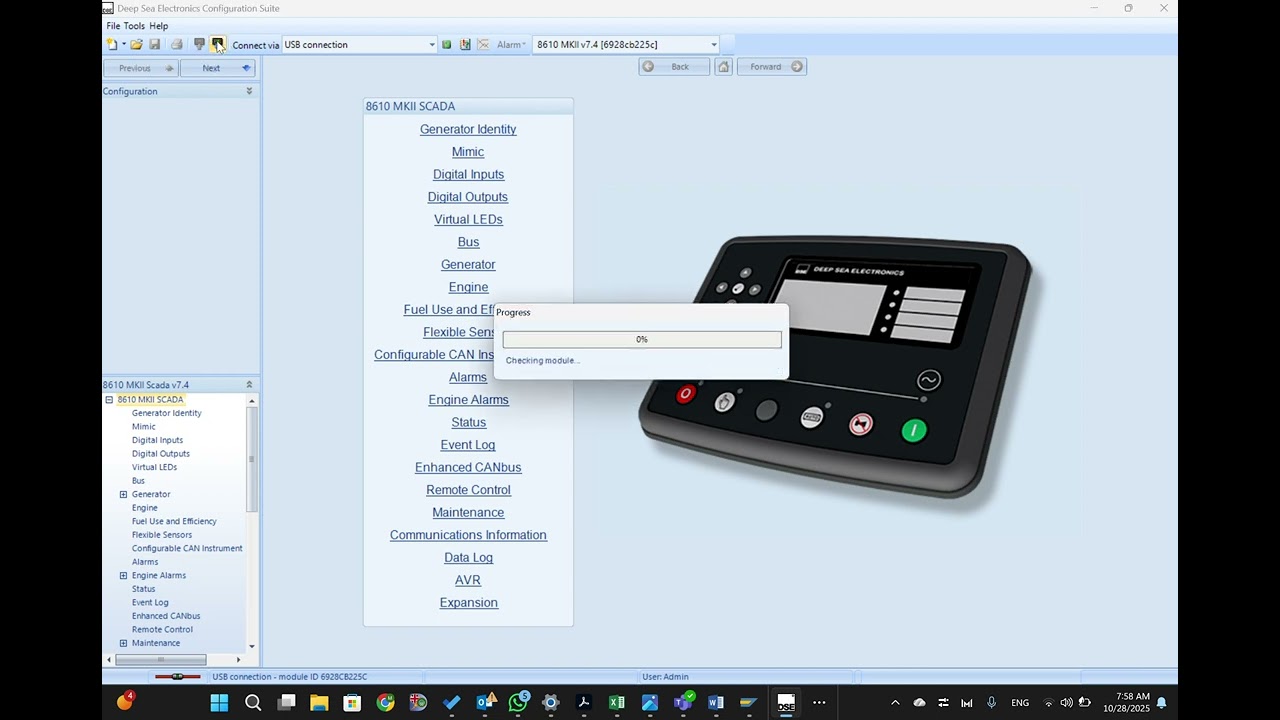Expand the Maintenance tree node
Image resolution: width=1280 pixels, height=720 pixels.
[x=123, y=643]
